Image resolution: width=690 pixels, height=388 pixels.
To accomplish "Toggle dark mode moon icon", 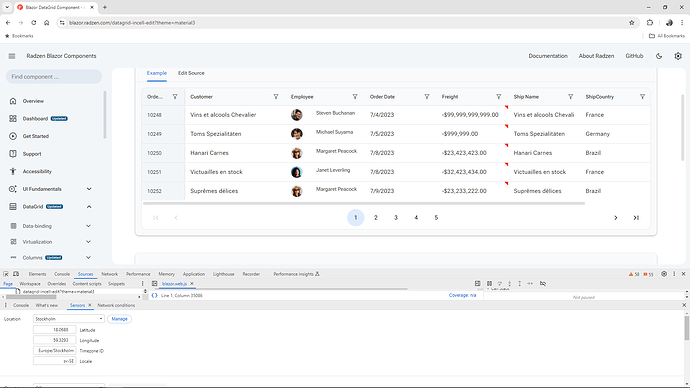I will (659, 56).
